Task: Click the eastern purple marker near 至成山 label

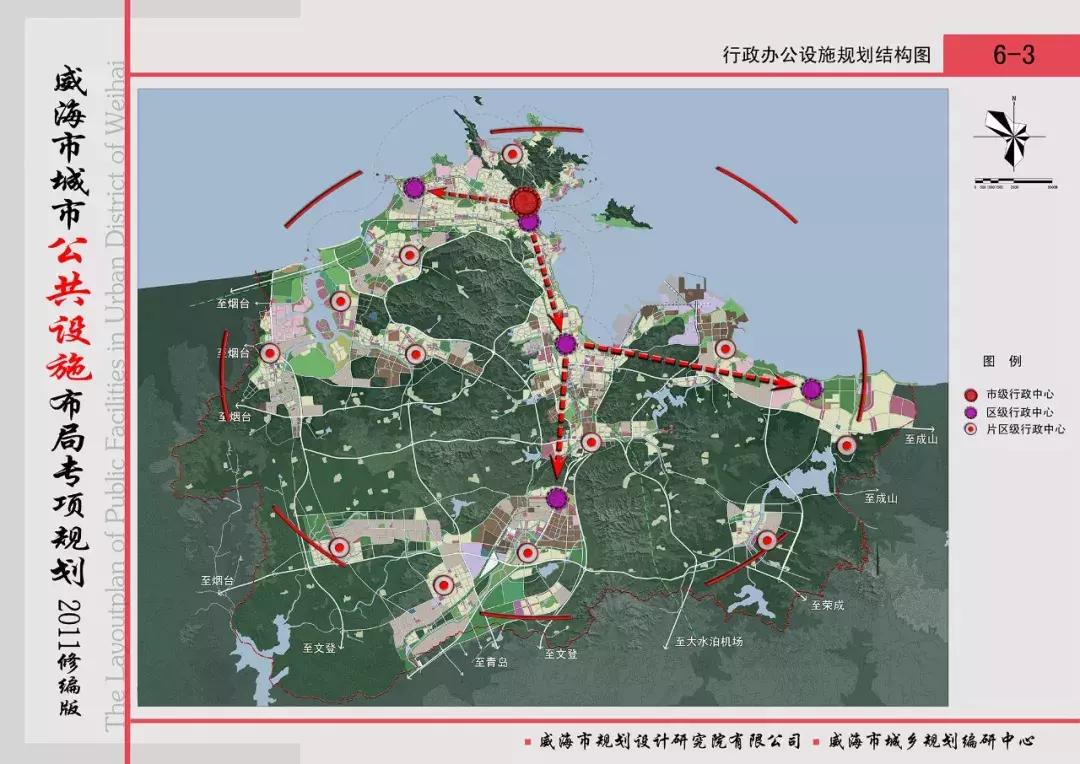Action: click(811, 390)
